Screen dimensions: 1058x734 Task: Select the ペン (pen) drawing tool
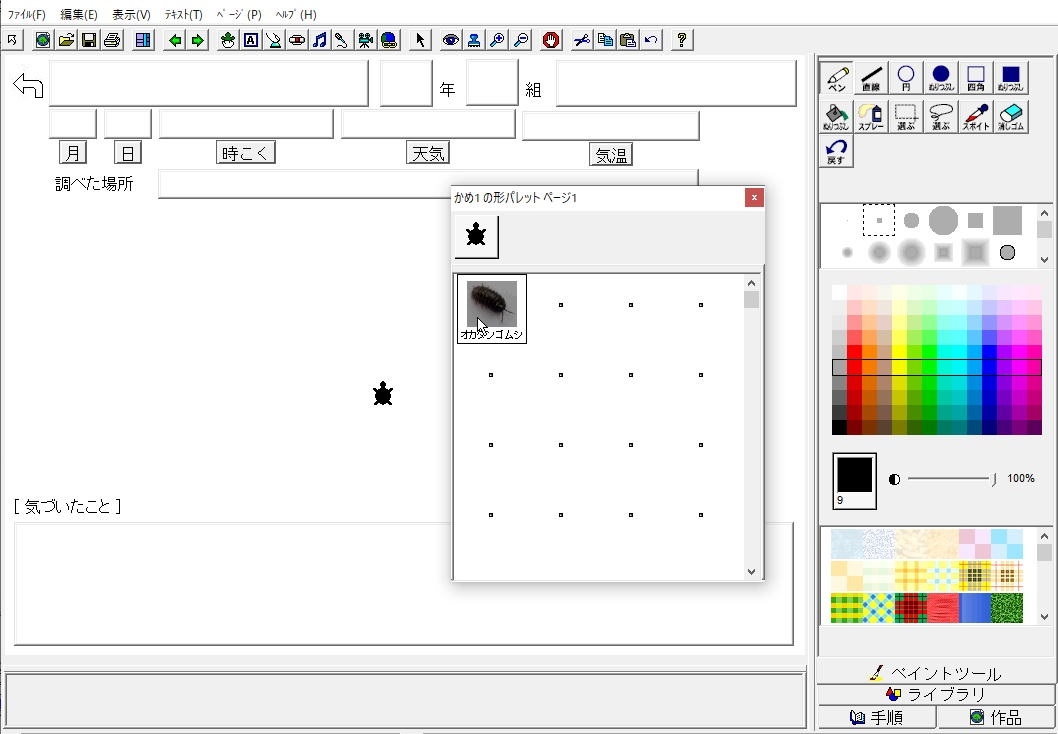(836, 78)
